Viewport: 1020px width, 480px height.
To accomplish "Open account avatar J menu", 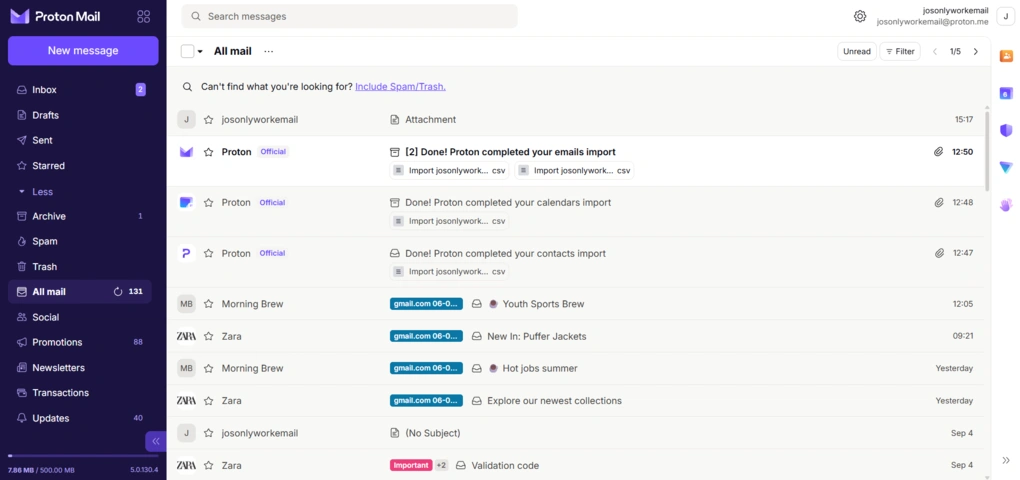I will point(1005,17).
